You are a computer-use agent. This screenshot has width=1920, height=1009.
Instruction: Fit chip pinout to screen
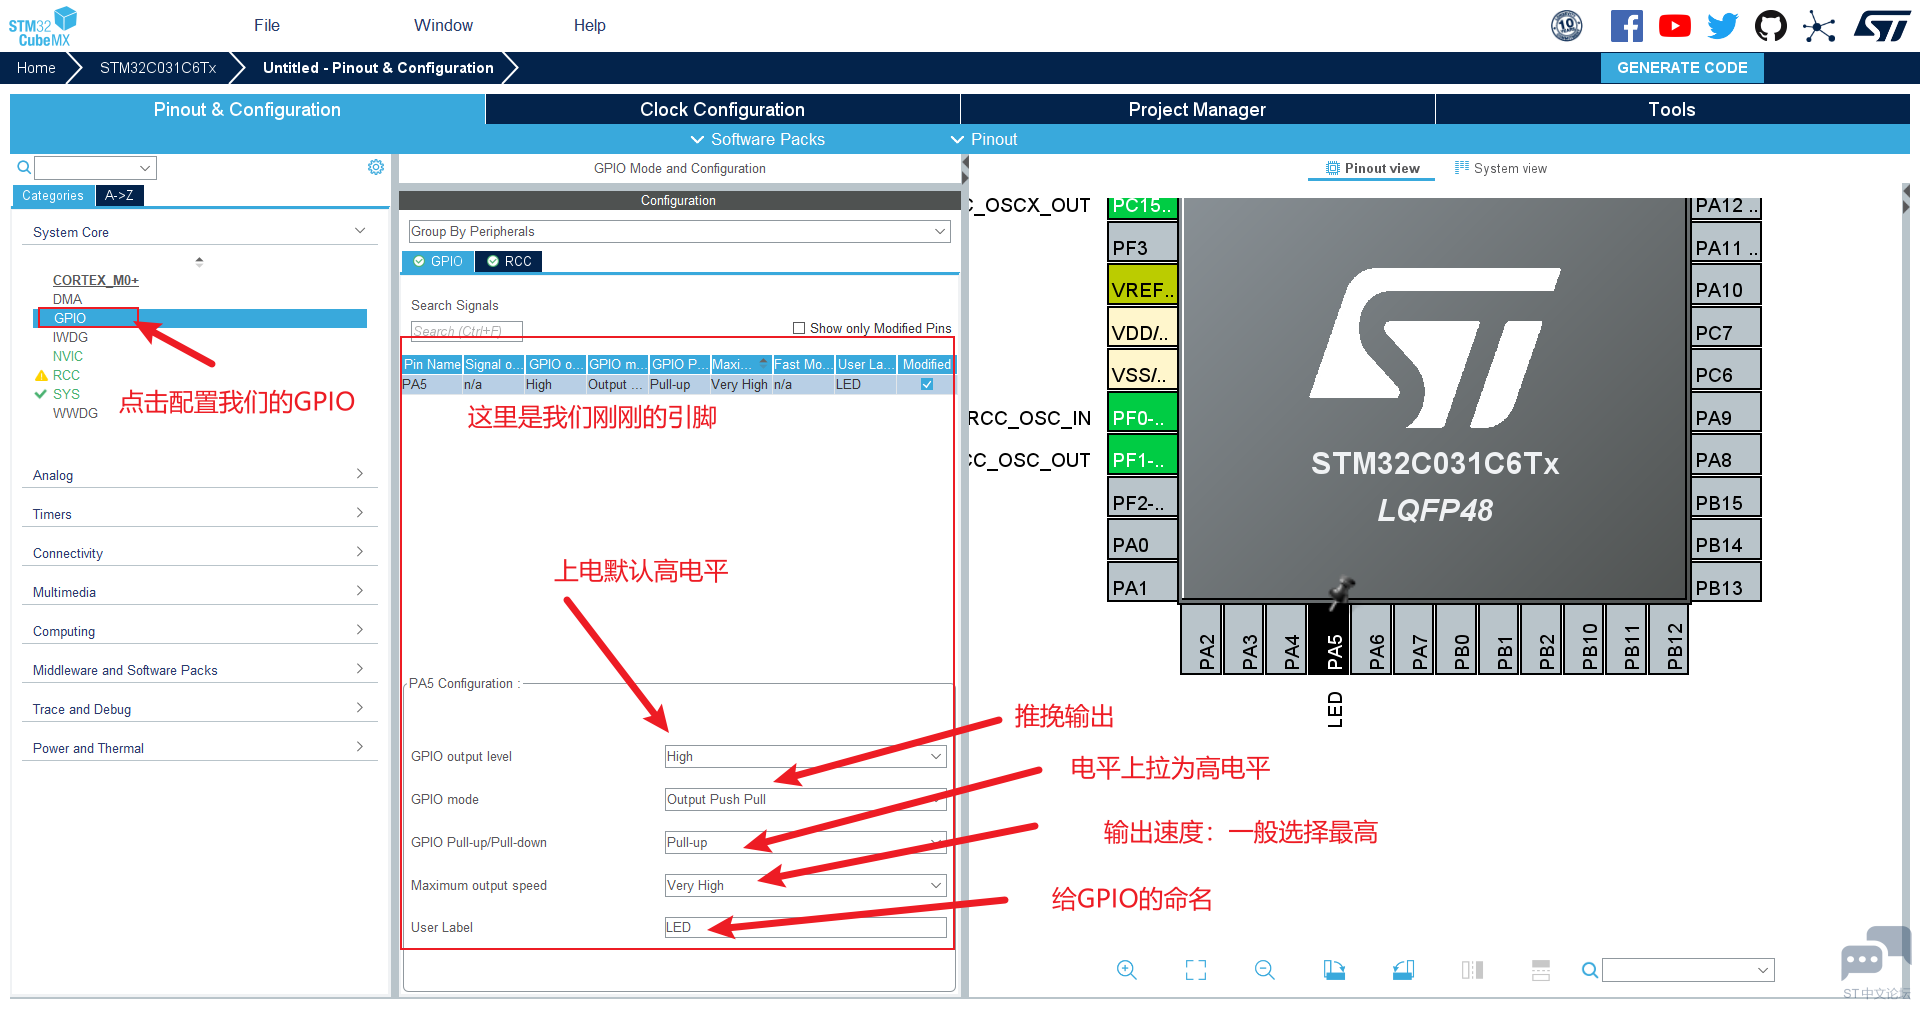tap(1196, 970)
